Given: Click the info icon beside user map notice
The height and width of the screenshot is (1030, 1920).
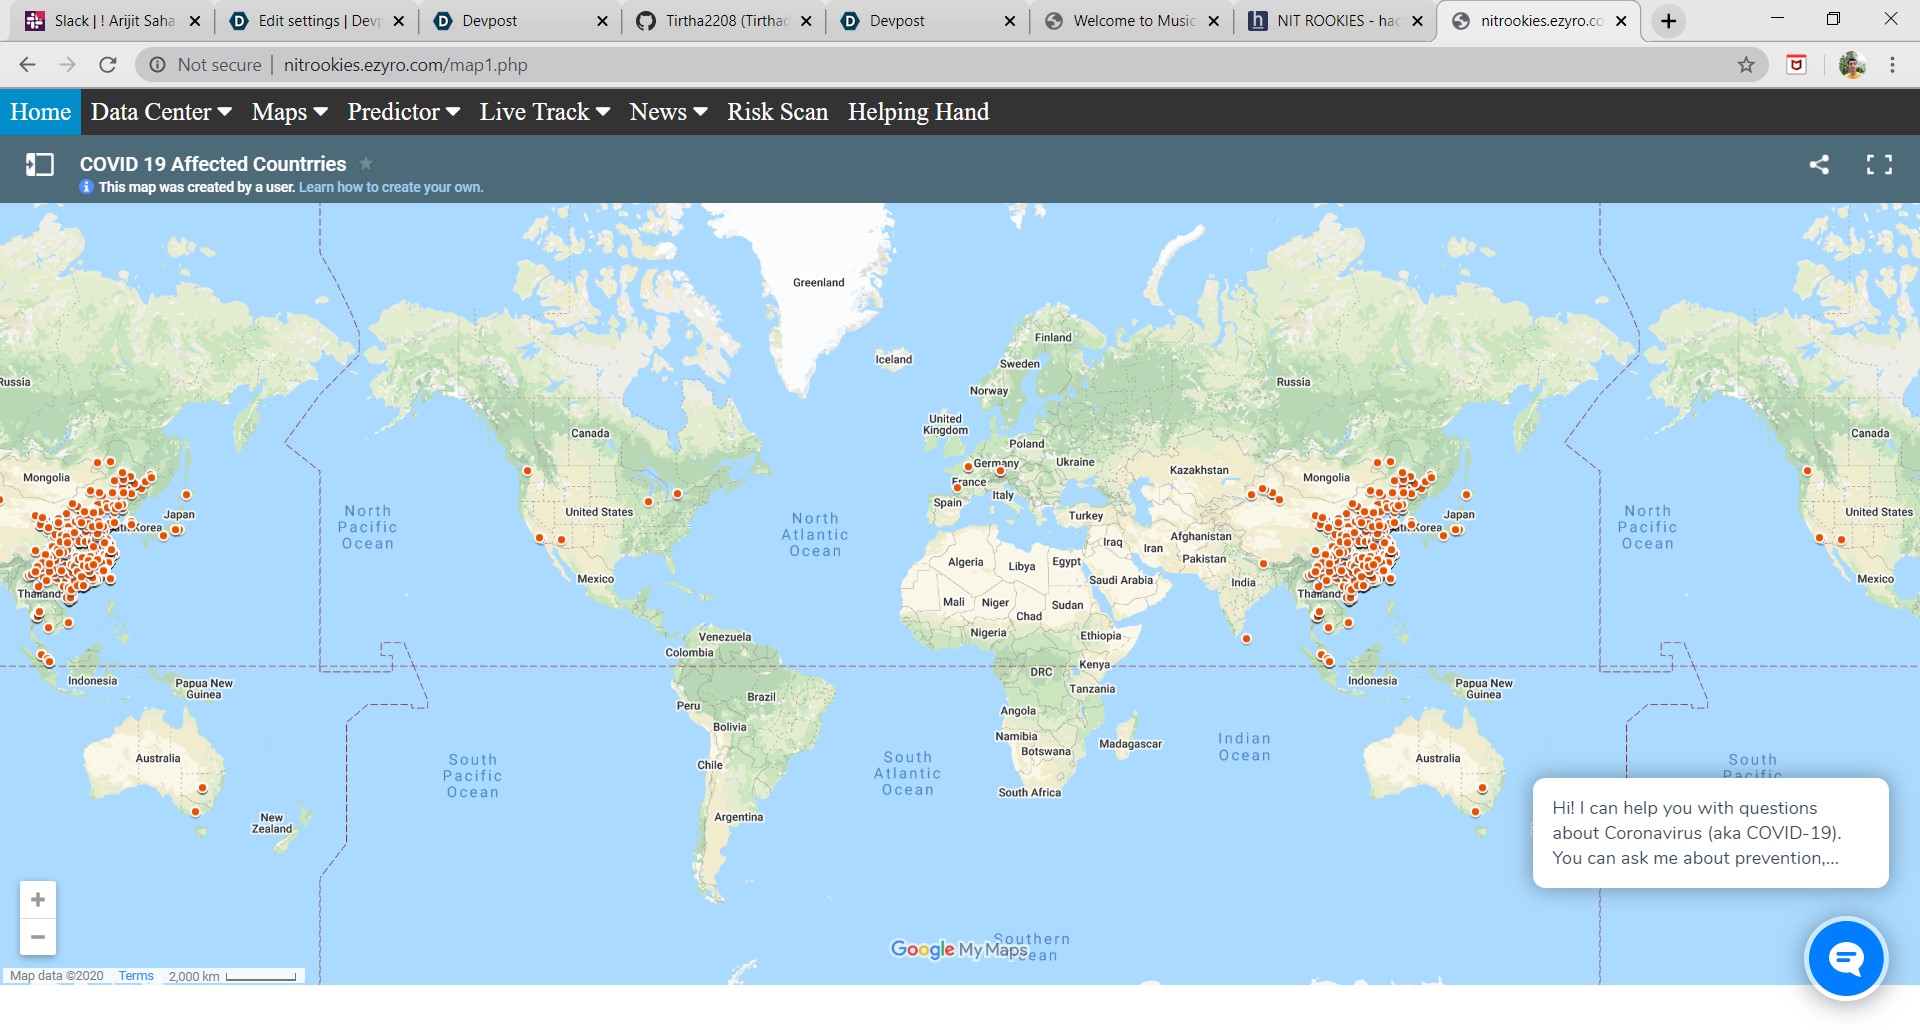Looking at the screenshot, I should pos(87,187).
